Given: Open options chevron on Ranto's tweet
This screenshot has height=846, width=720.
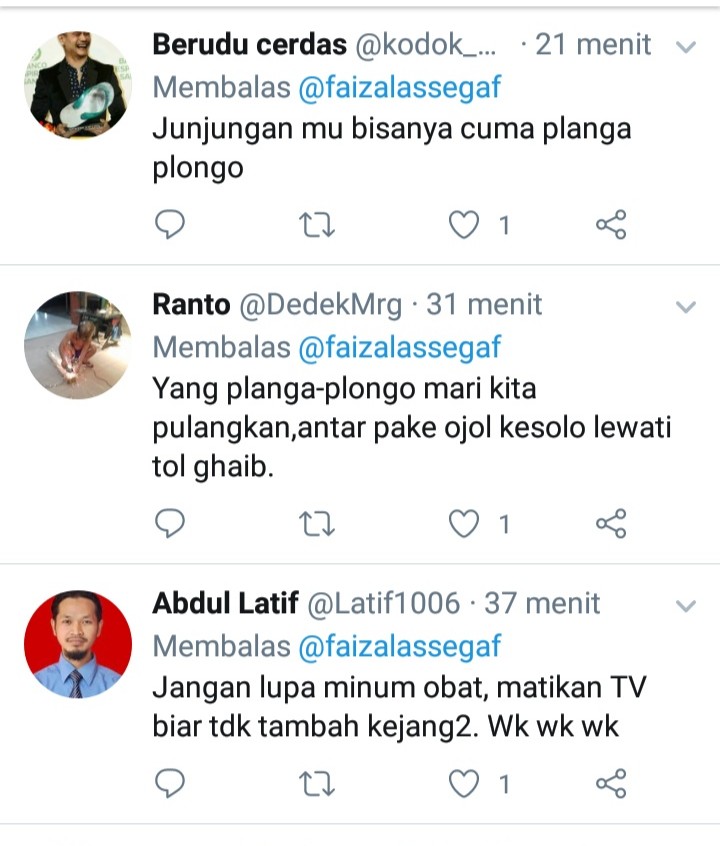Looking at the screenshot, I should 685,308.
